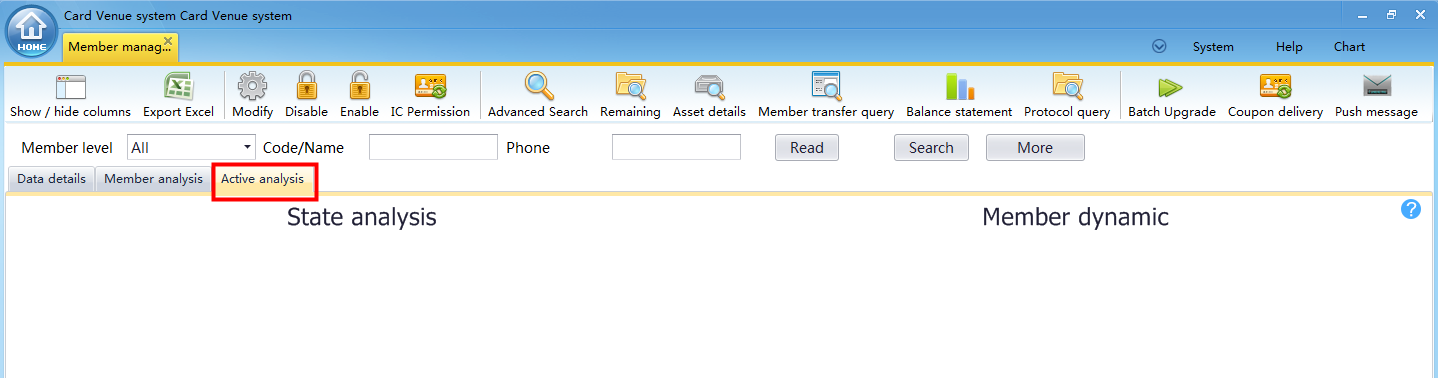
Task: Click the HOME logo button
Action: pos(31,31)
